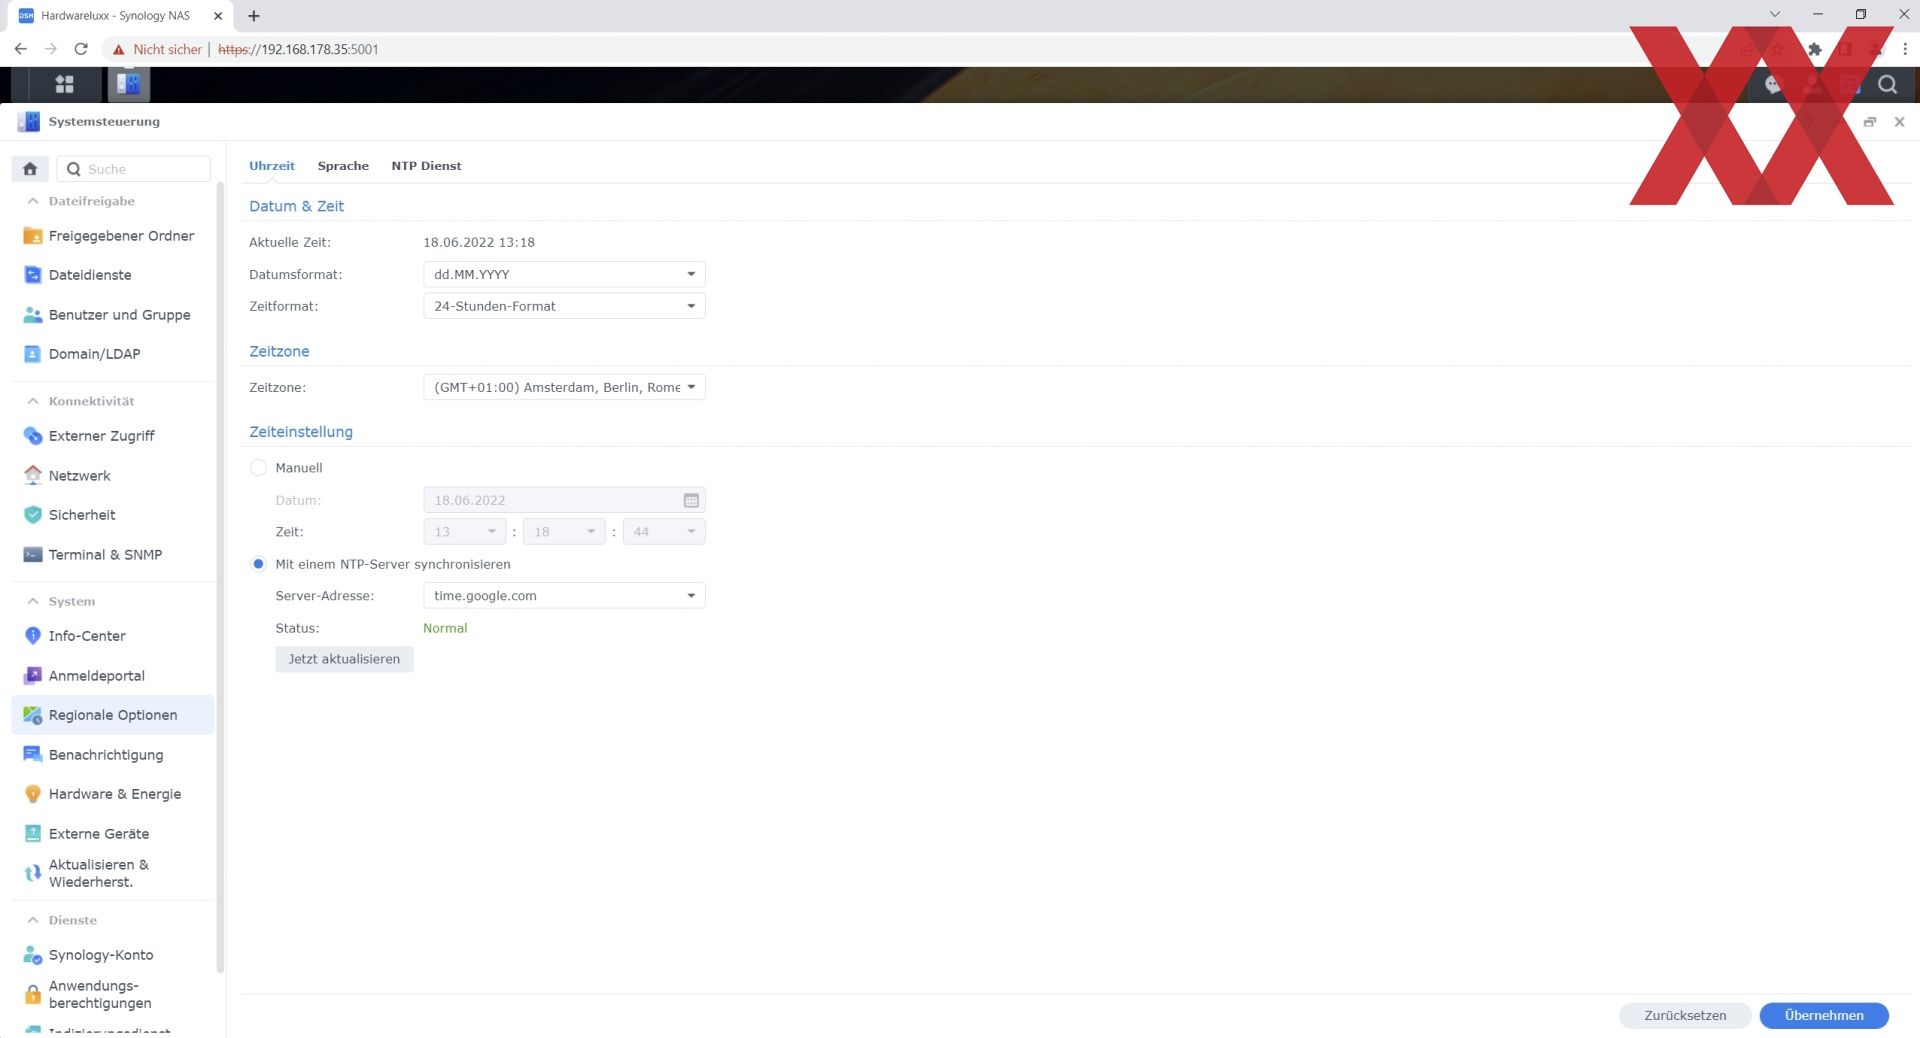Click Jetzt aktualisieren button
The image size is (1920, 1038).
(x=344, y=659)
